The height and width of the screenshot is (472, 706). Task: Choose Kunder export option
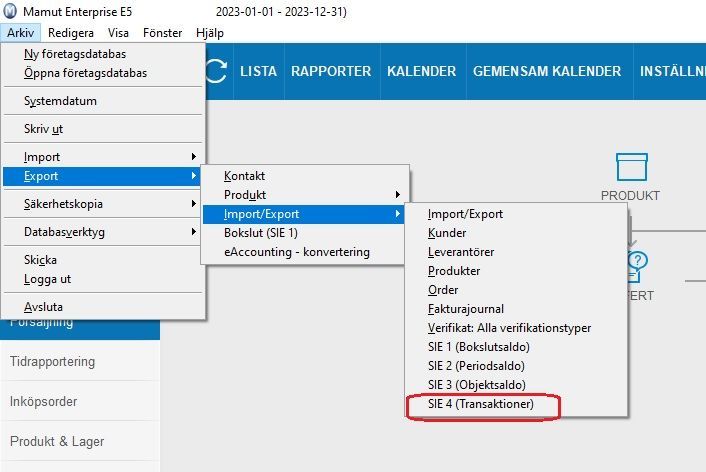coord(516,233)
